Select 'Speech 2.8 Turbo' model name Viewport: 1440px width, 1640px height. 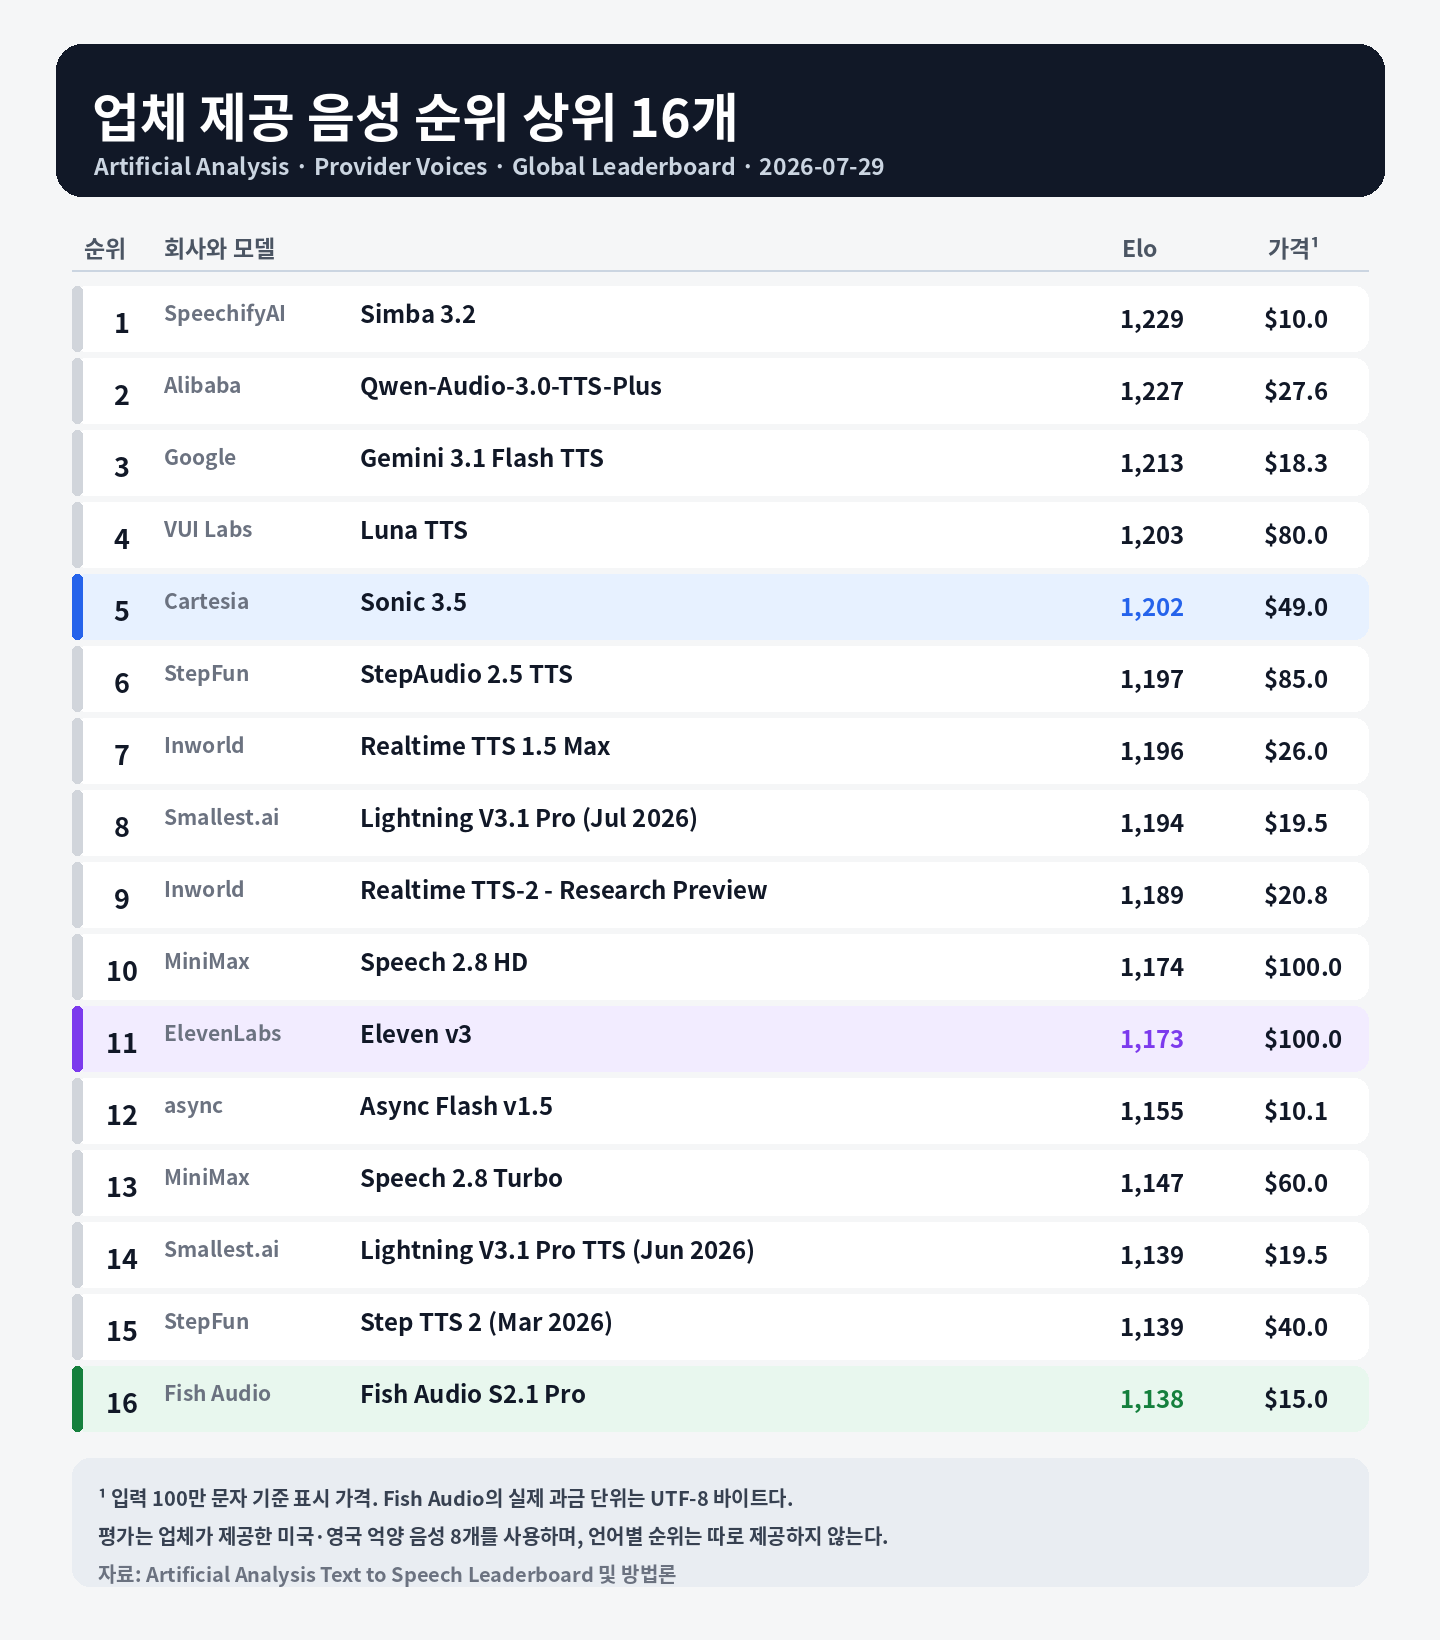click(461, 1178)
